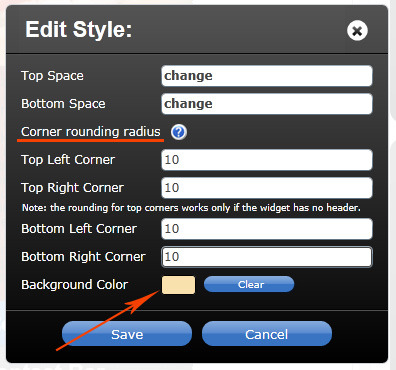Open the Background Color swatch picker
This screenshot has width=396, height=370.
point(178,285)
